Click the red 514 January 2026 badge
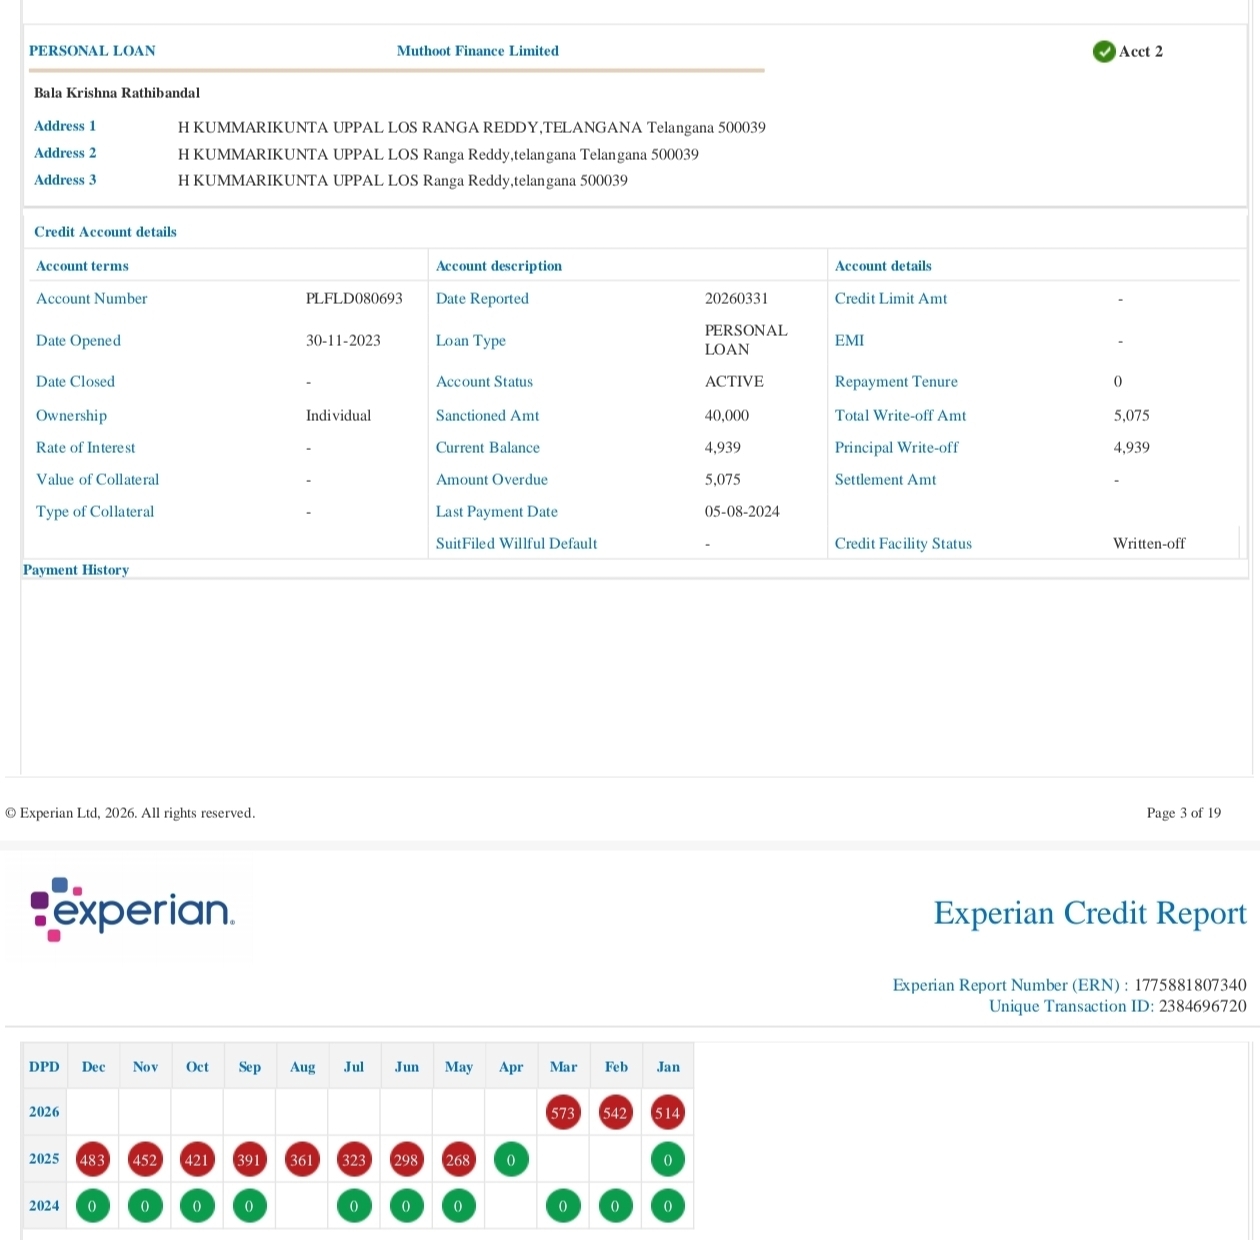 [x=667, y=1113]
